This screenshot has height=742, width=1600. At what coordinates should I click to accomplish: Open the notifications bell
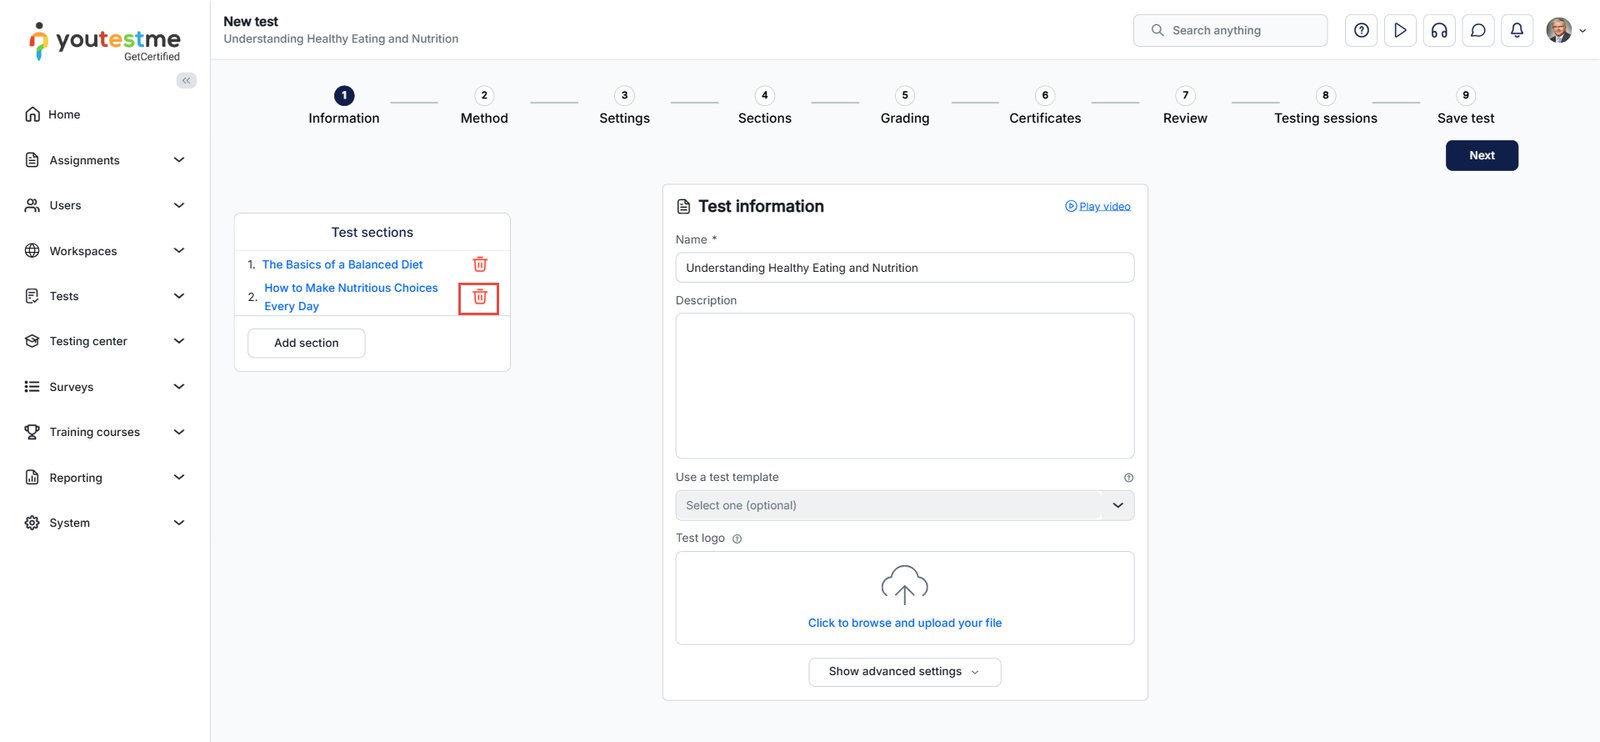tap(1517, 31)
